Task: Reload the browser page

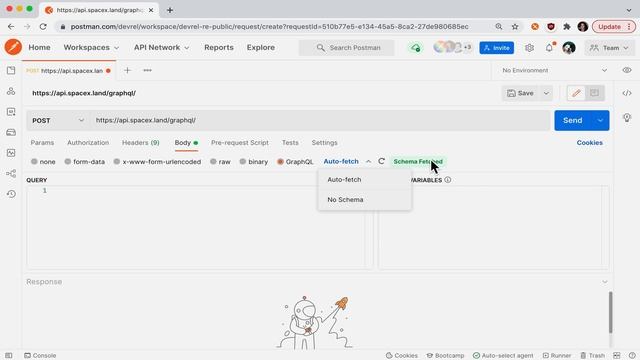Action: click(43, 27)
